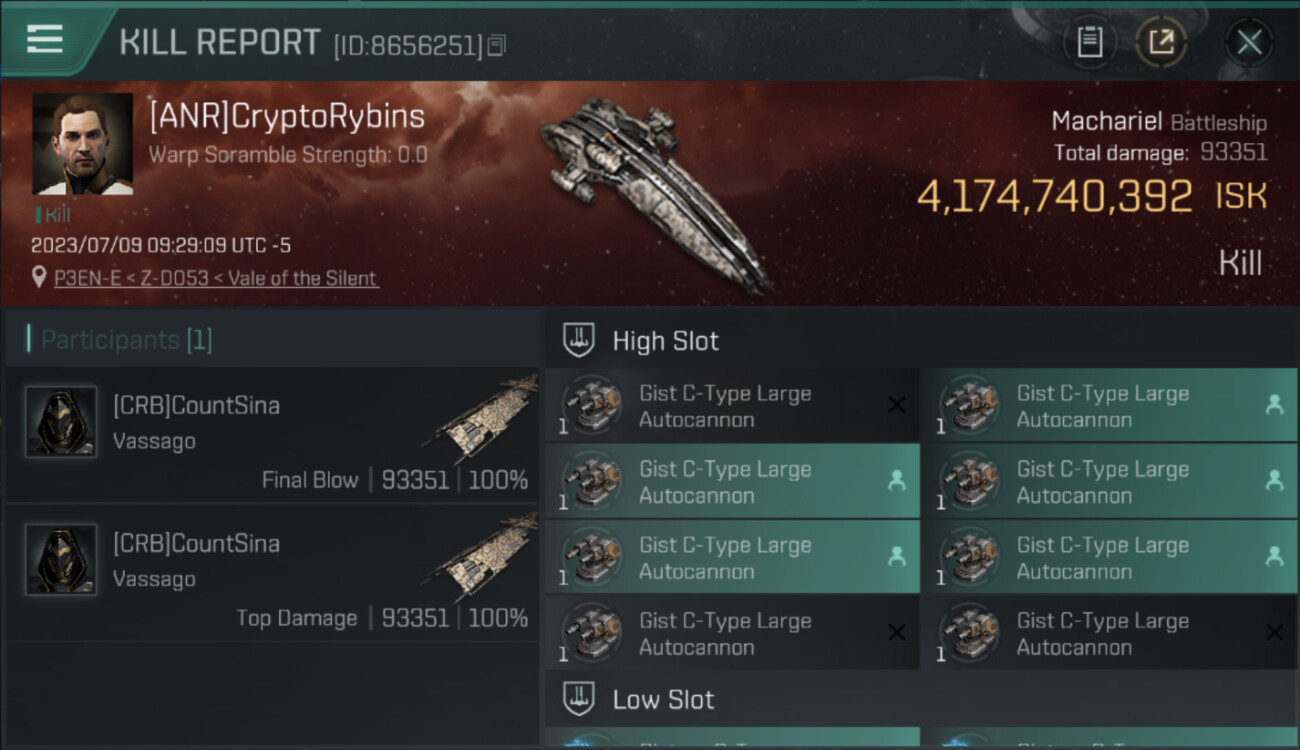Copy the kill report ID
Viewport: 1300px width, 750px height.
(497, 45)
